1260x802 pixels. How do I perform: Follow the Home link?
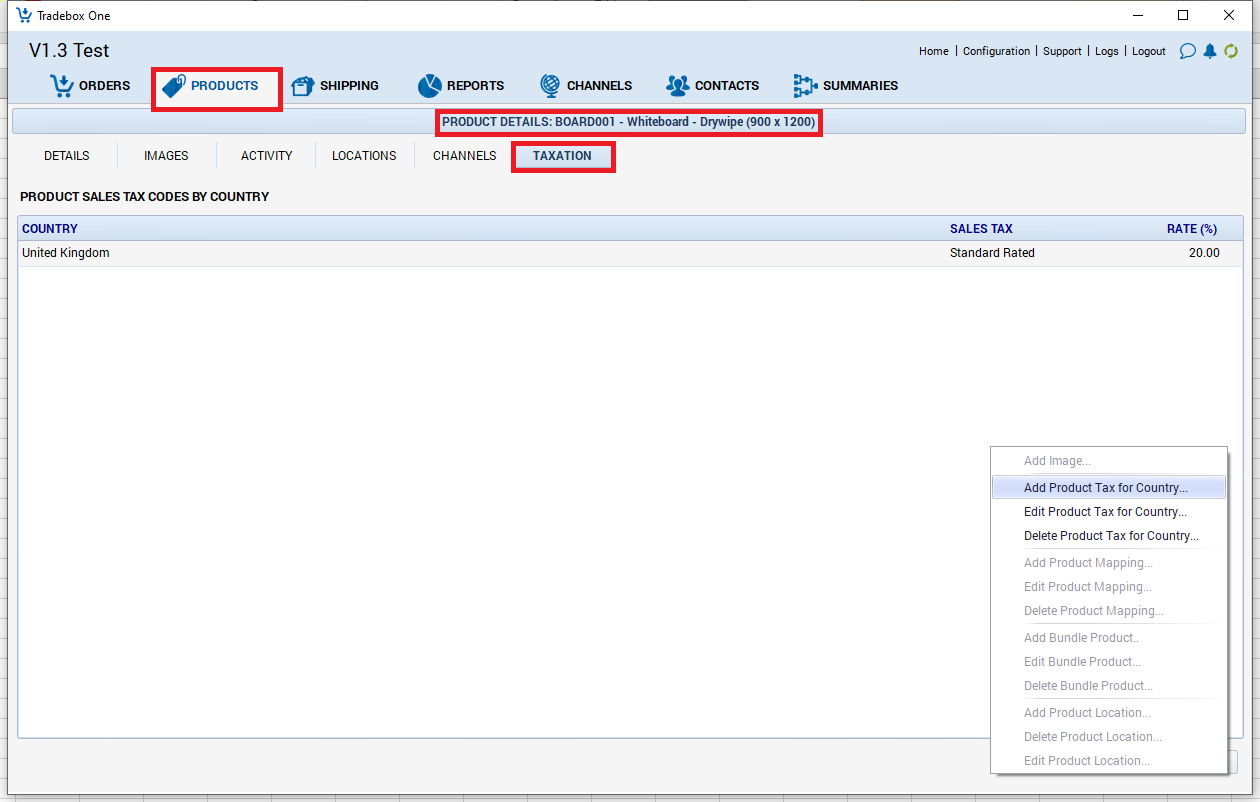[934, 51]
